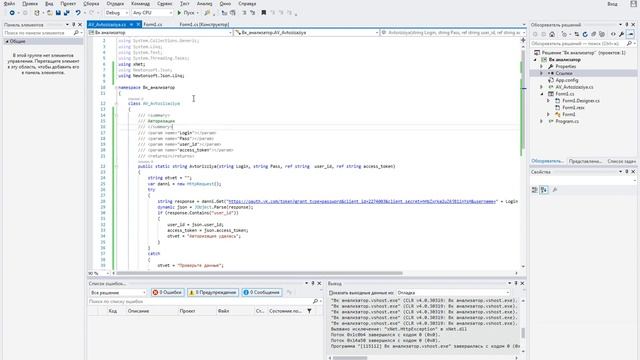Viewport: 640px width, 360px height.
Task: Click search magnifier in error list
Action: [315, 301]
